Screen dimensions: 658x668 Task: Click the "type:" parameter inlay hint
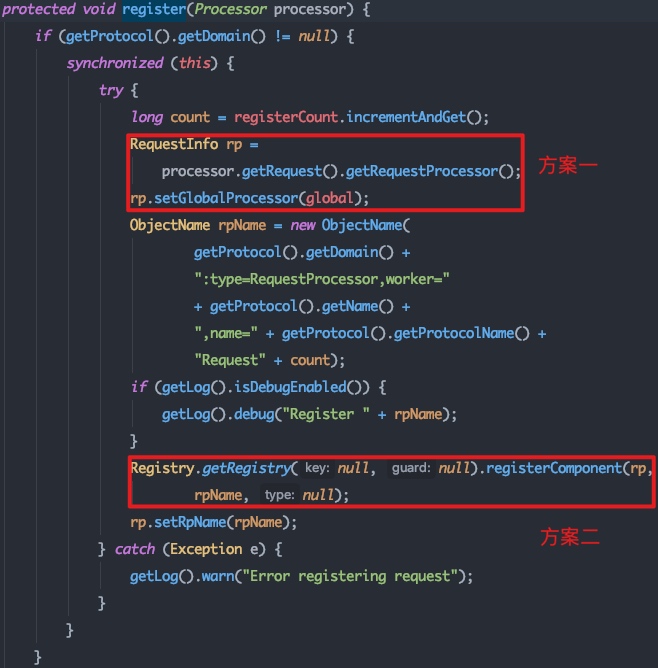pyautogui.click(x=279, y=495)
